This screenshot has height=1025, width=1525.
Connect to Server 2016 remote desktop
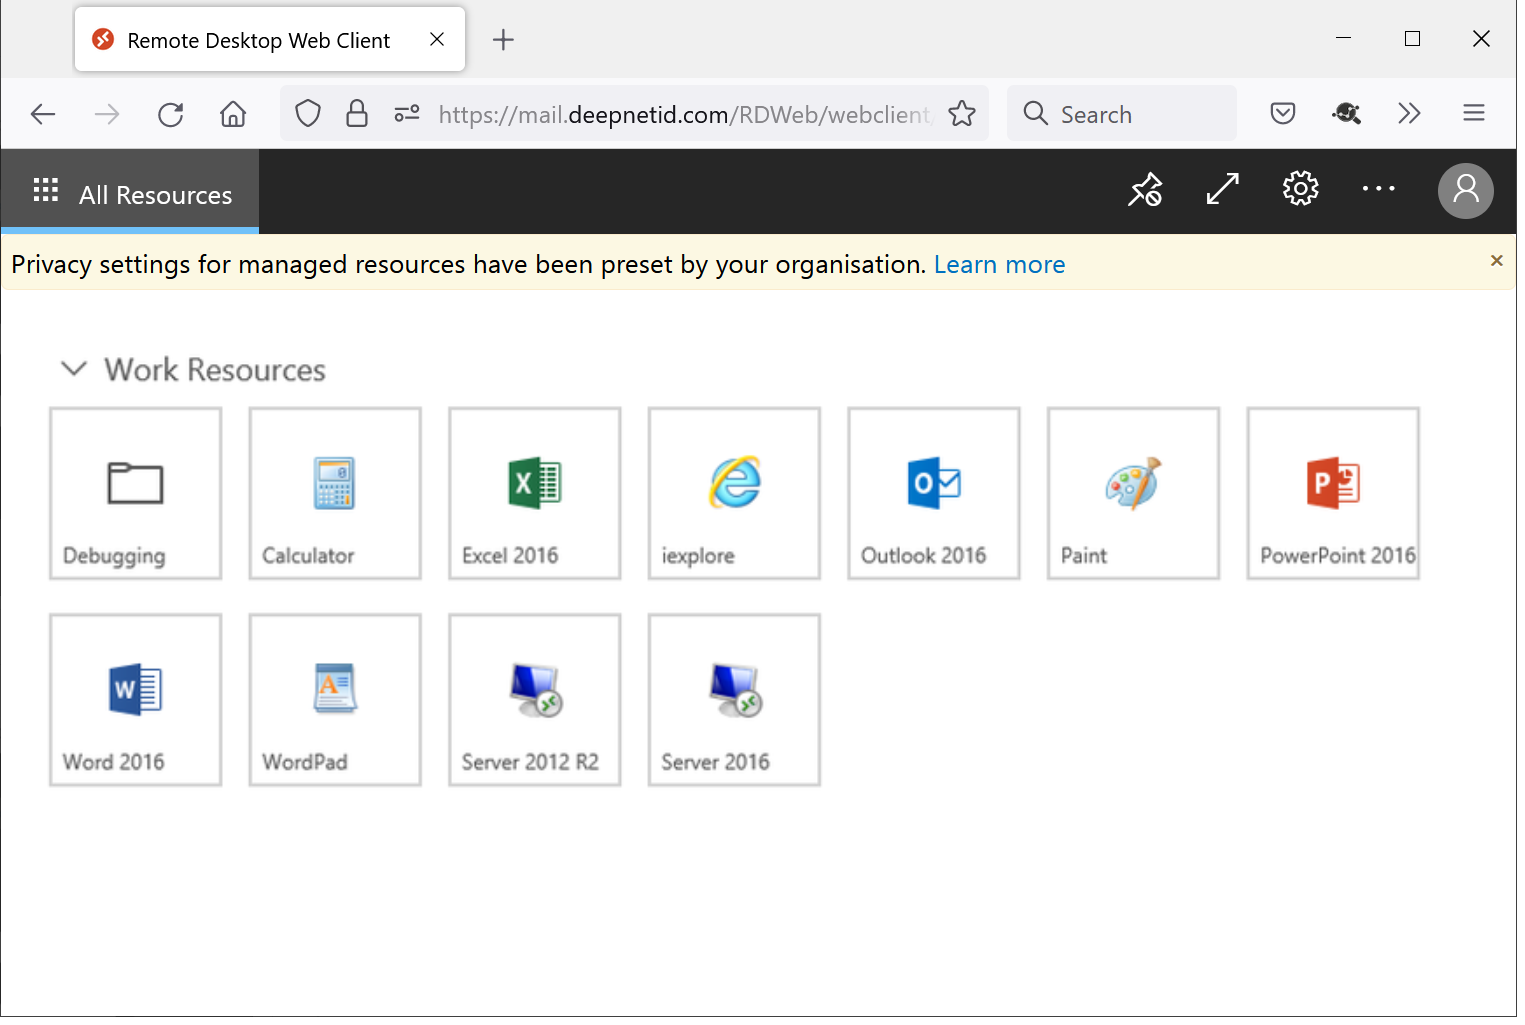pos(734,700)
